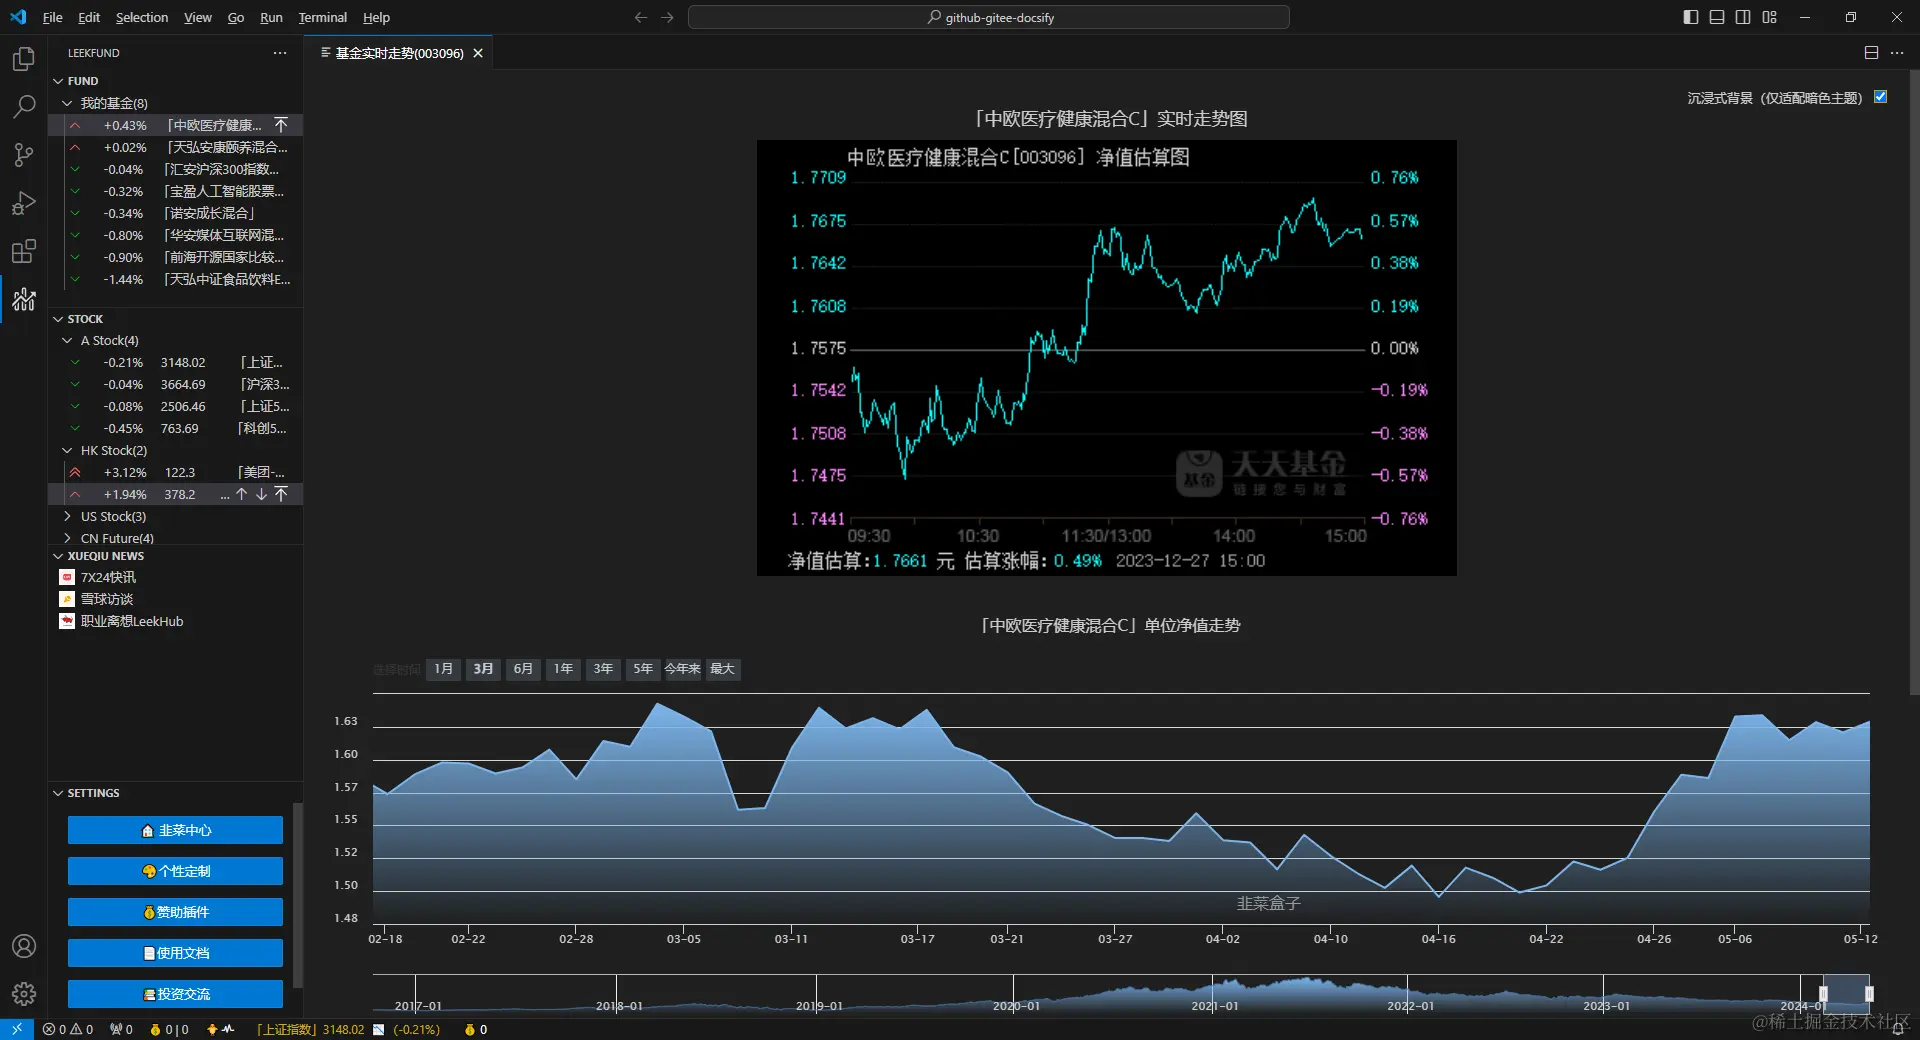Click the money bag 0|0 status item
Viewport: 1920px width, 1040px height.
tap(169, 1029)
